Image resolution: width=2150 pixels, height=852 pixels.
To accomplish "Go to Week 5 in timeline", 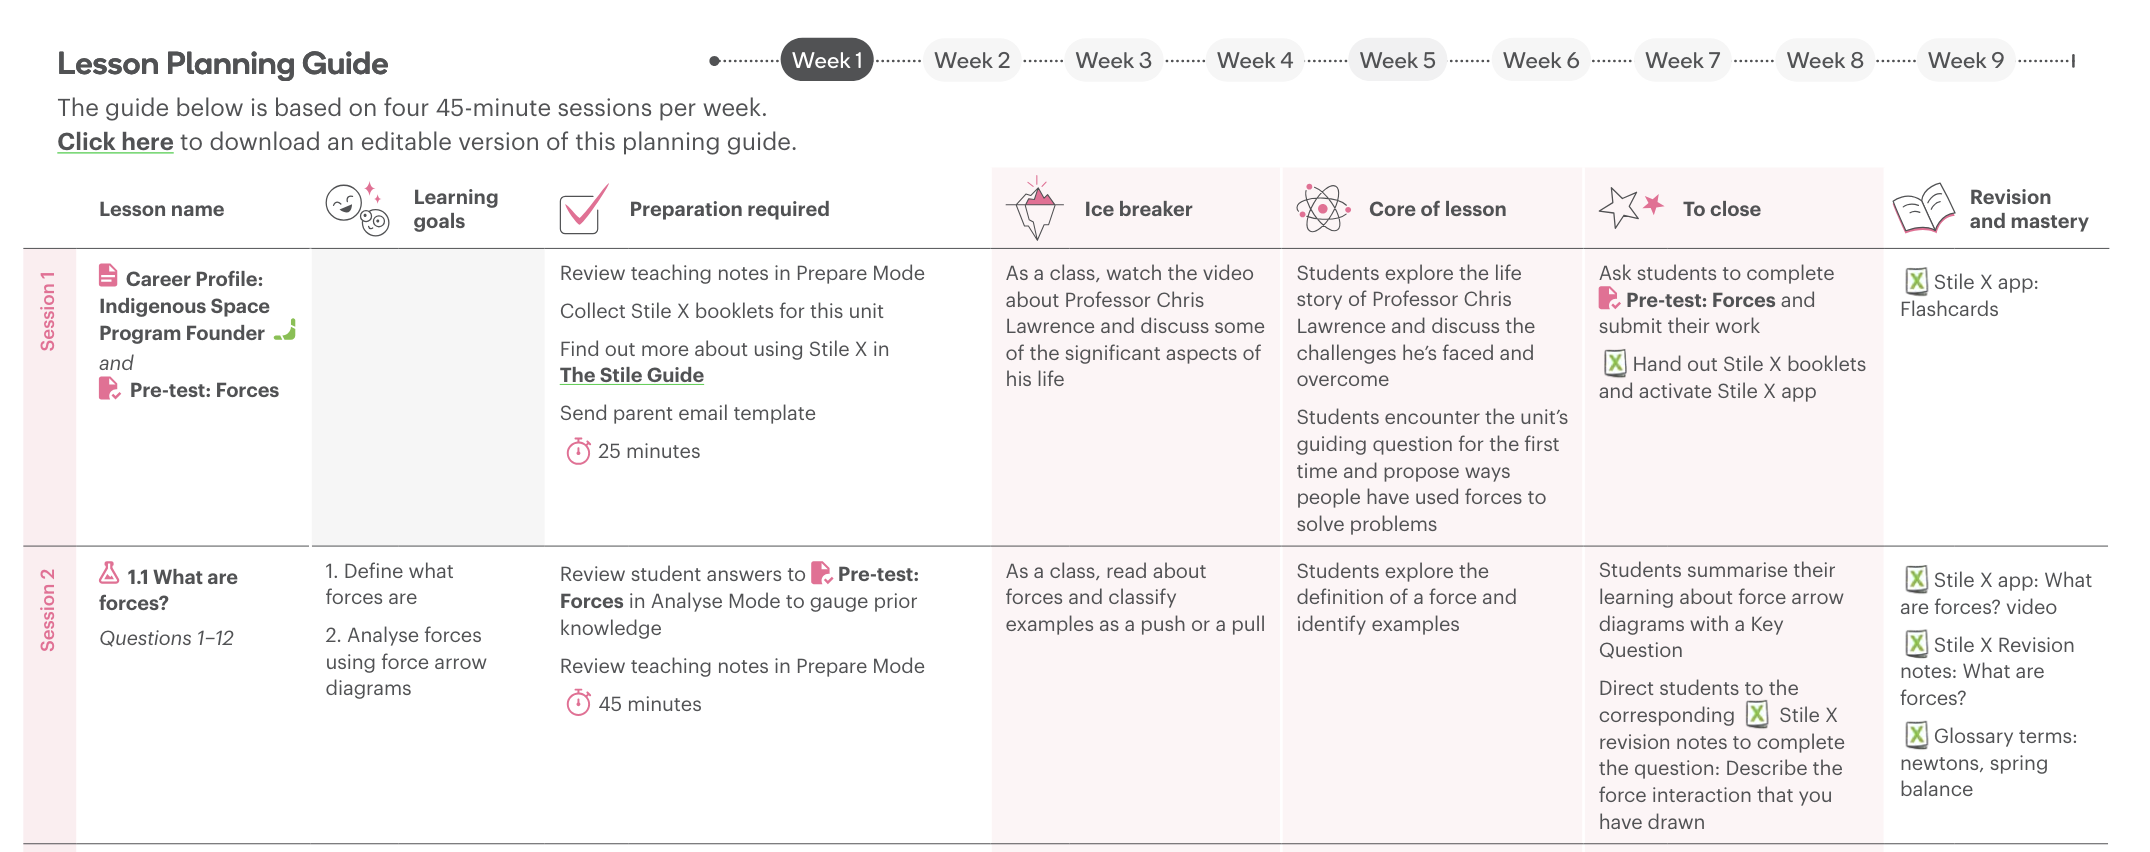I will 1396,60.
